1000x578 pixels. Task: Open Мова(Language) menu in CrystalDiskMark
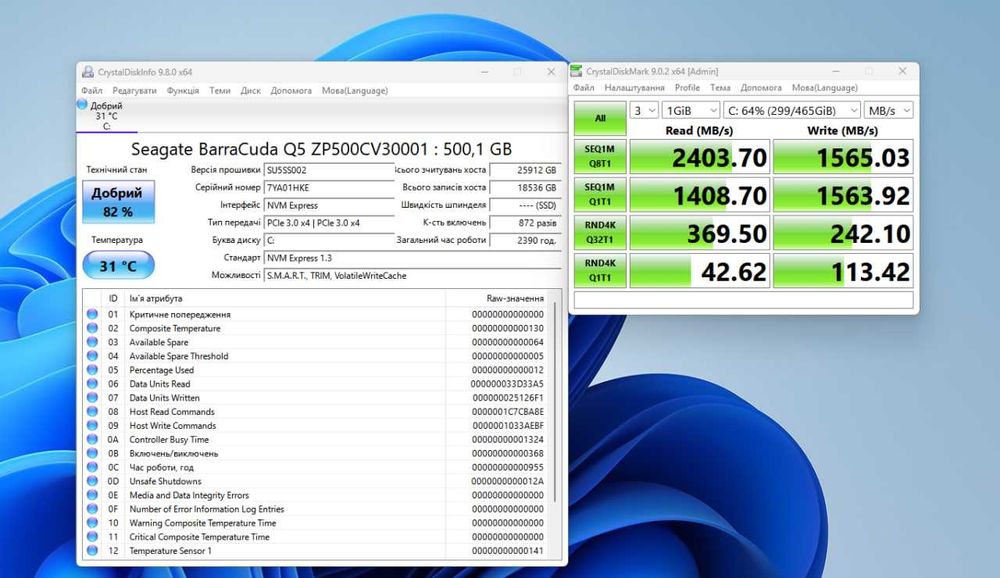pyautogui.click(x=825, y=87)
